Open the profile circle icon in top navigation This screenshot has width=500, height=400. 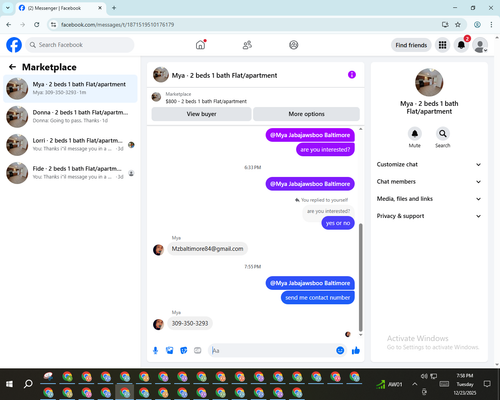coord(294,45)
